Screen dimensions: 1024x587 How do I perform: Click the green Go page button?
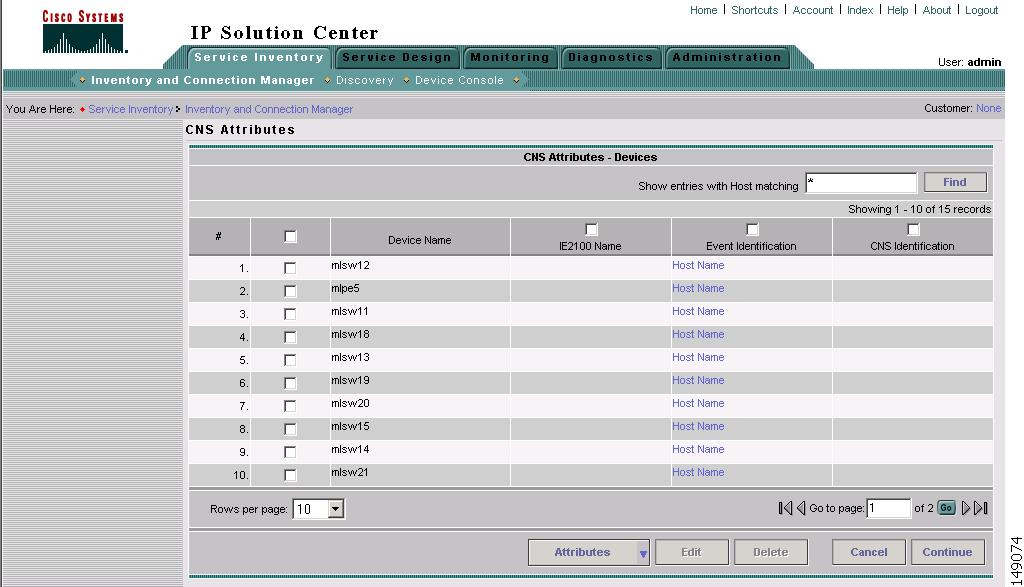946,508
